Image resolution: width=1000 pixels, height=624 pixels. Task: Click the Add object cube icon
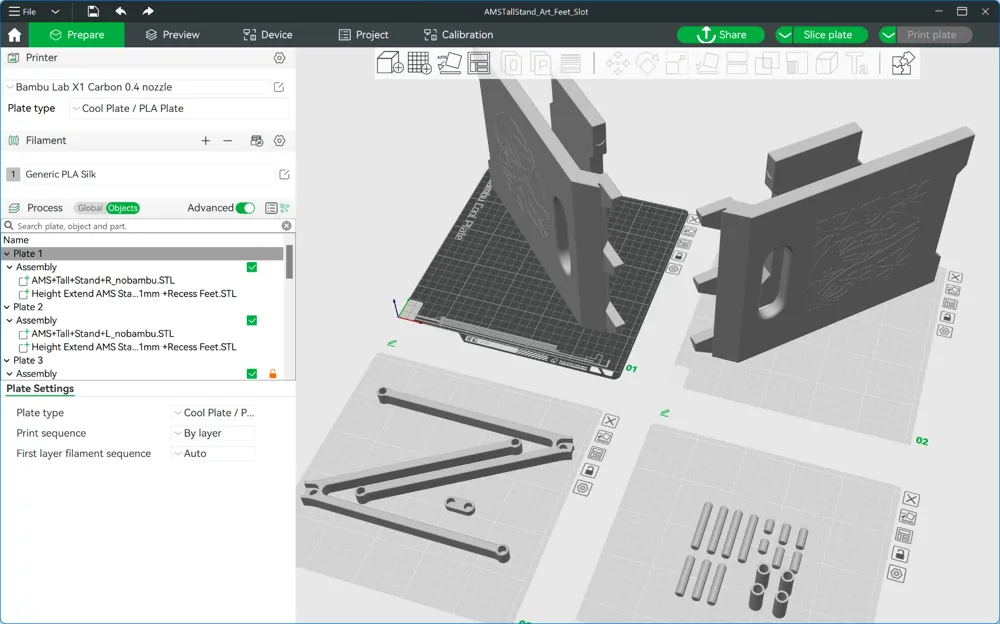coord(389,64)
